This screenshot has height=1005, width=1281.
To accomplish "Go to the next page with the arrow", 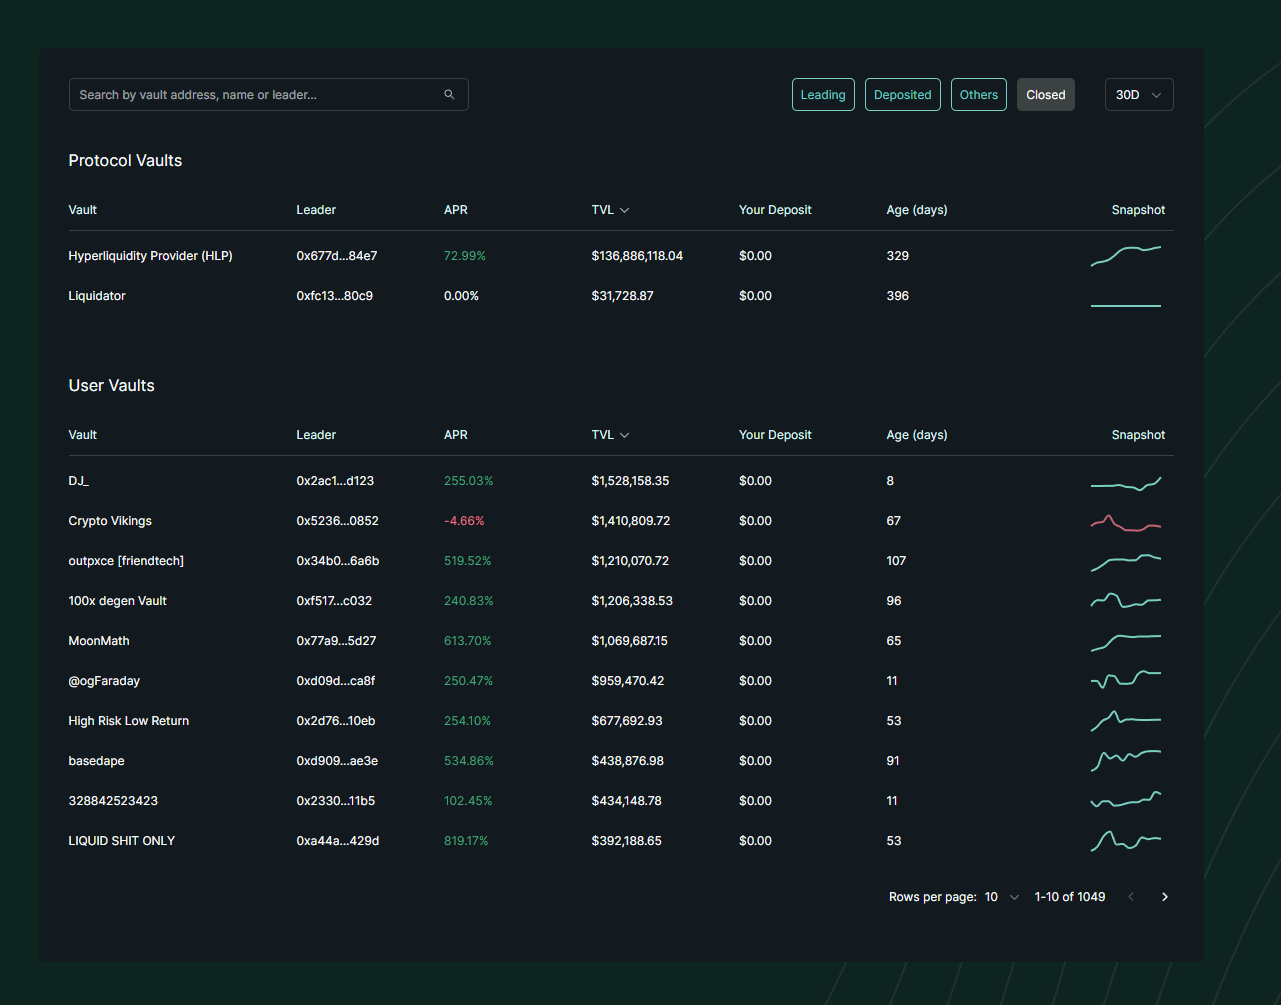I will tap(1164, 896).
